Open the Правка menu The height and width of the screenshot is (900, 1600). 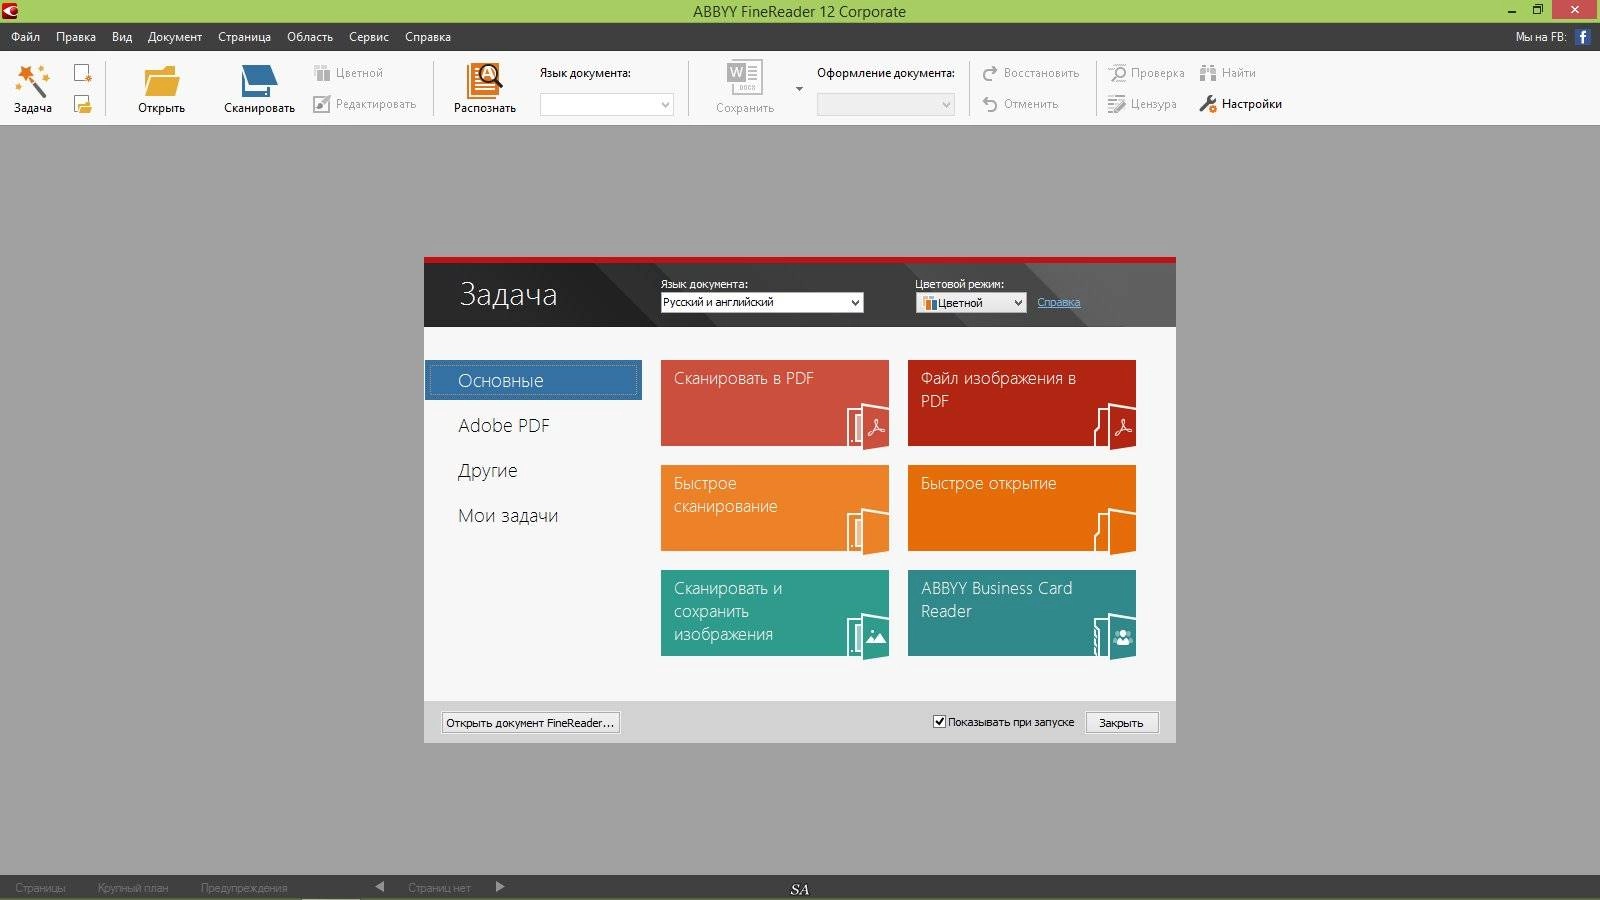(x=76, y=37)
